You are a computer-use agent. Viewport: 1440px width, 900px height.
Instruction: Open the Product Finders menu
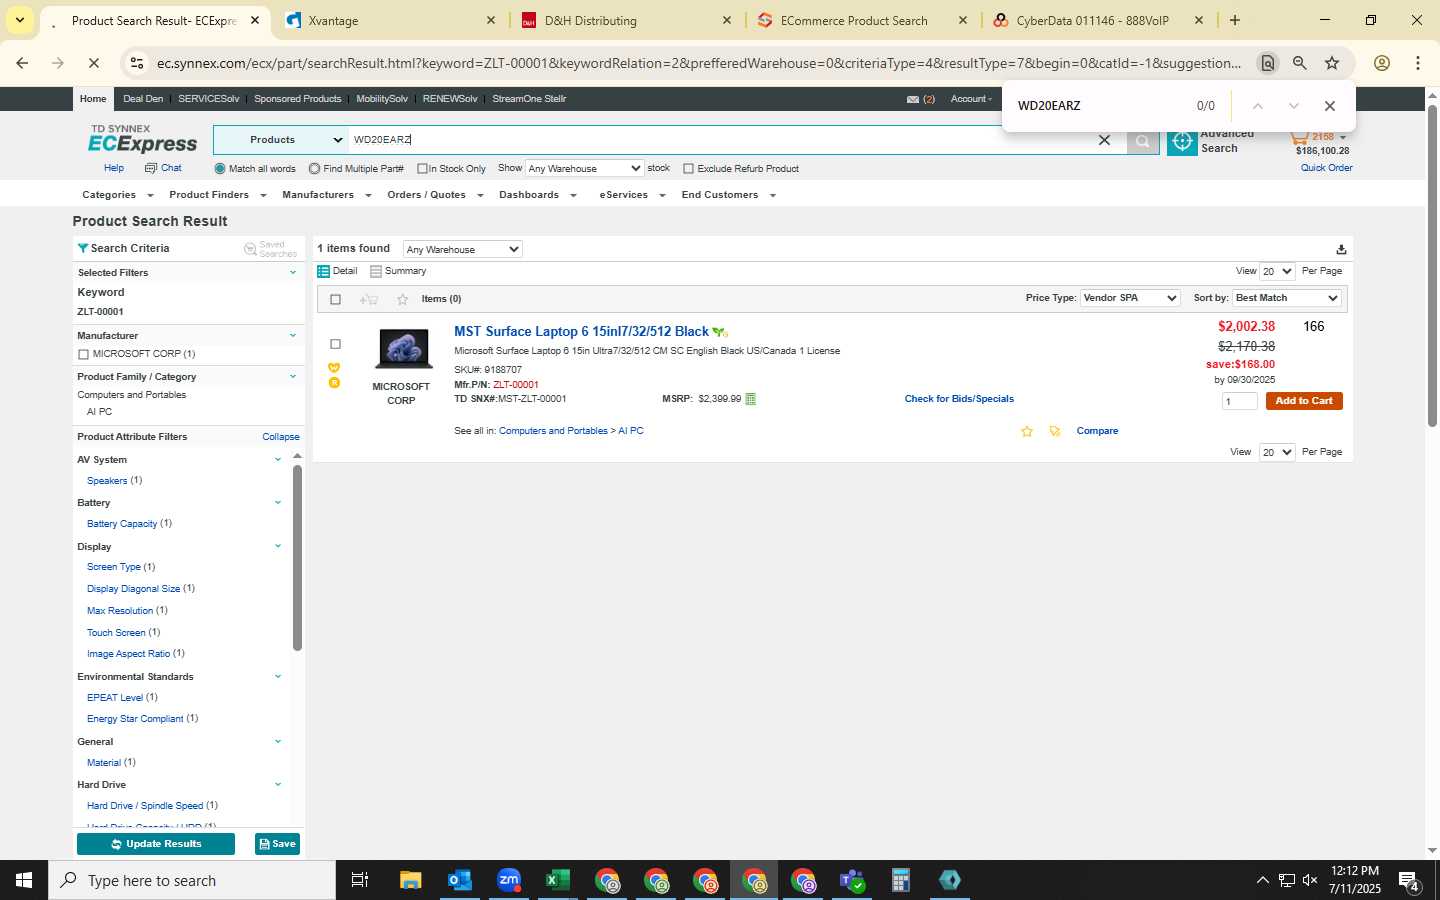pos(218,195)
